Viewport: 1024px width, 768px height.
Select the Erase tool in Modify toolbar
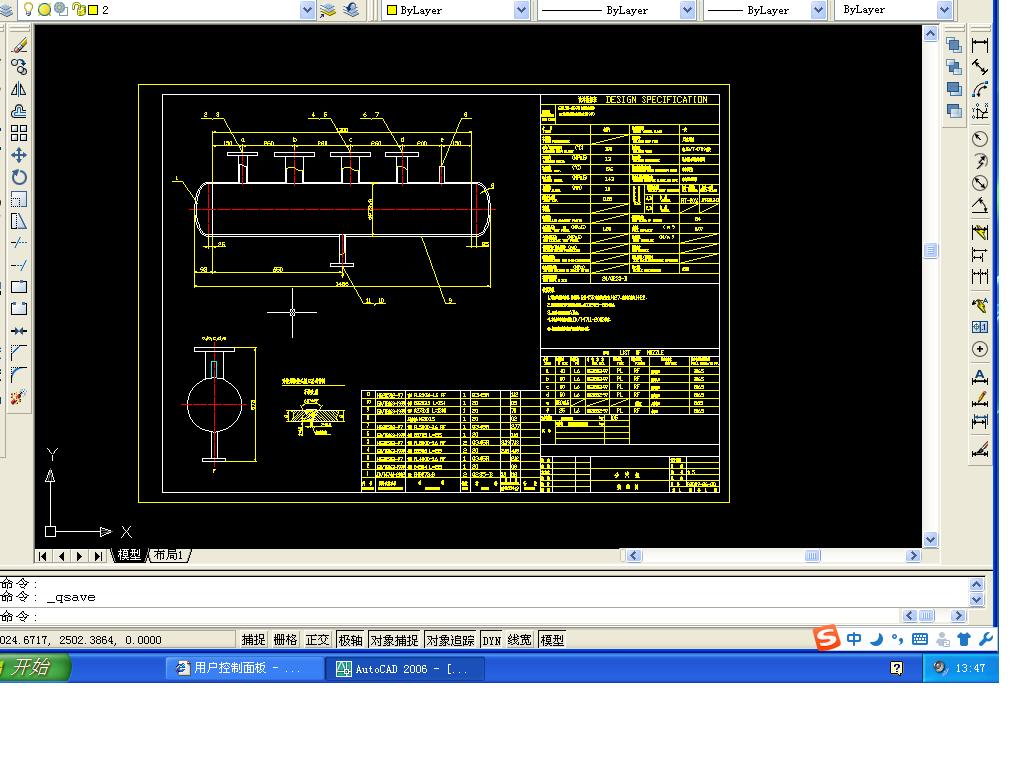(x=18, y=45)
